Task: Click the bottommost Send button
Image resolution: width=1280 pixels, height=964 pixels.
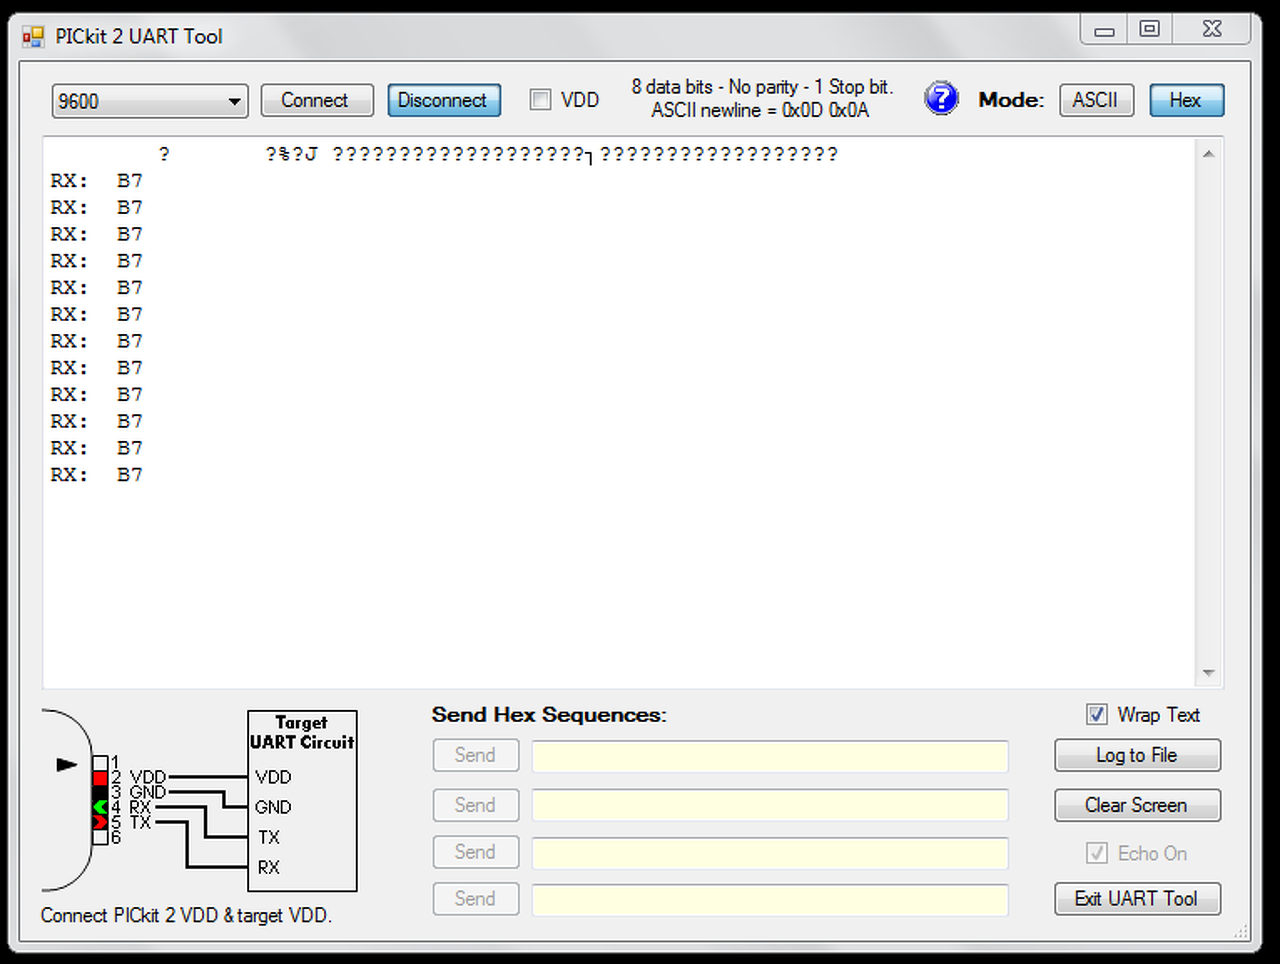Action: [x=475, y=899]
